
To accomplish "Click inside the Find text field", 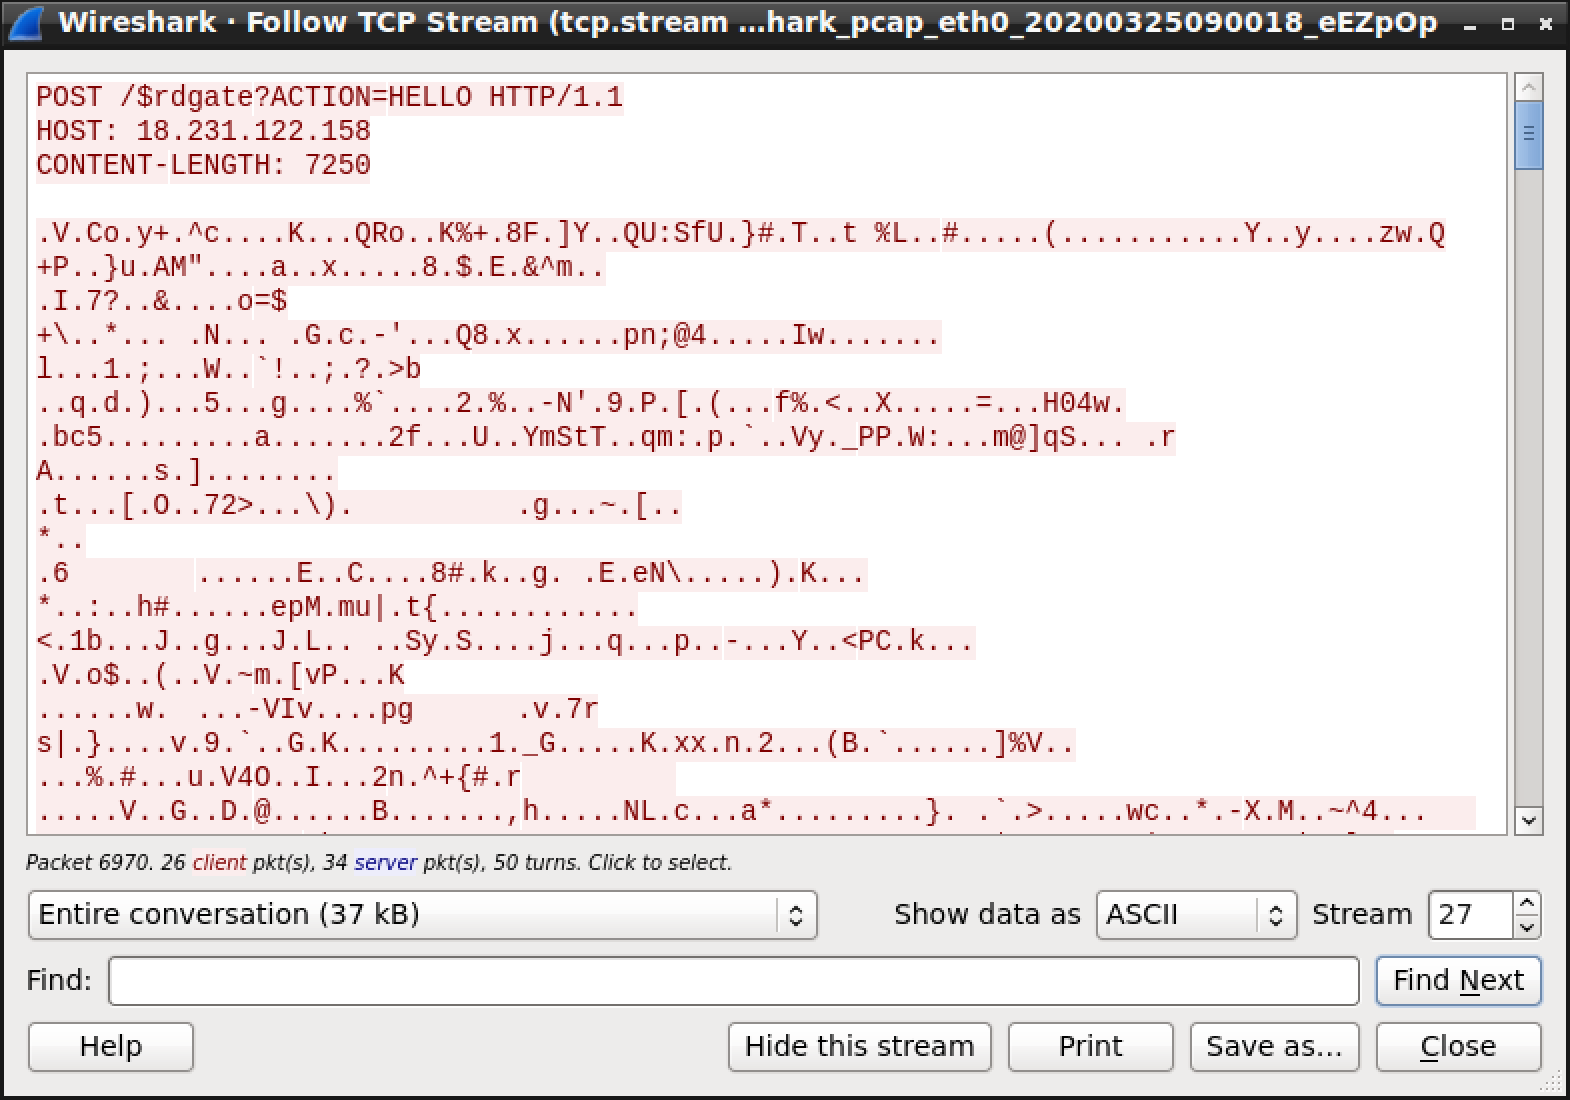I will [733, 980].
